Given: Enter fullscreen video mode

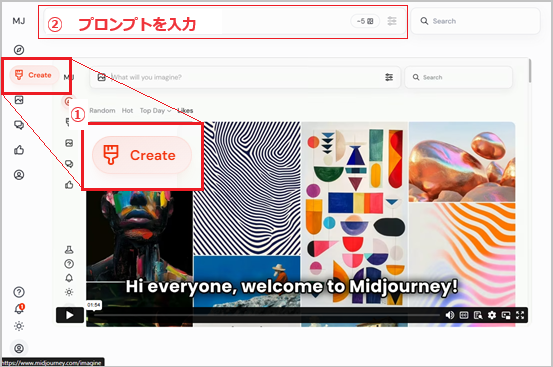Looking at the screenshot, I should [x=520, y=315].
